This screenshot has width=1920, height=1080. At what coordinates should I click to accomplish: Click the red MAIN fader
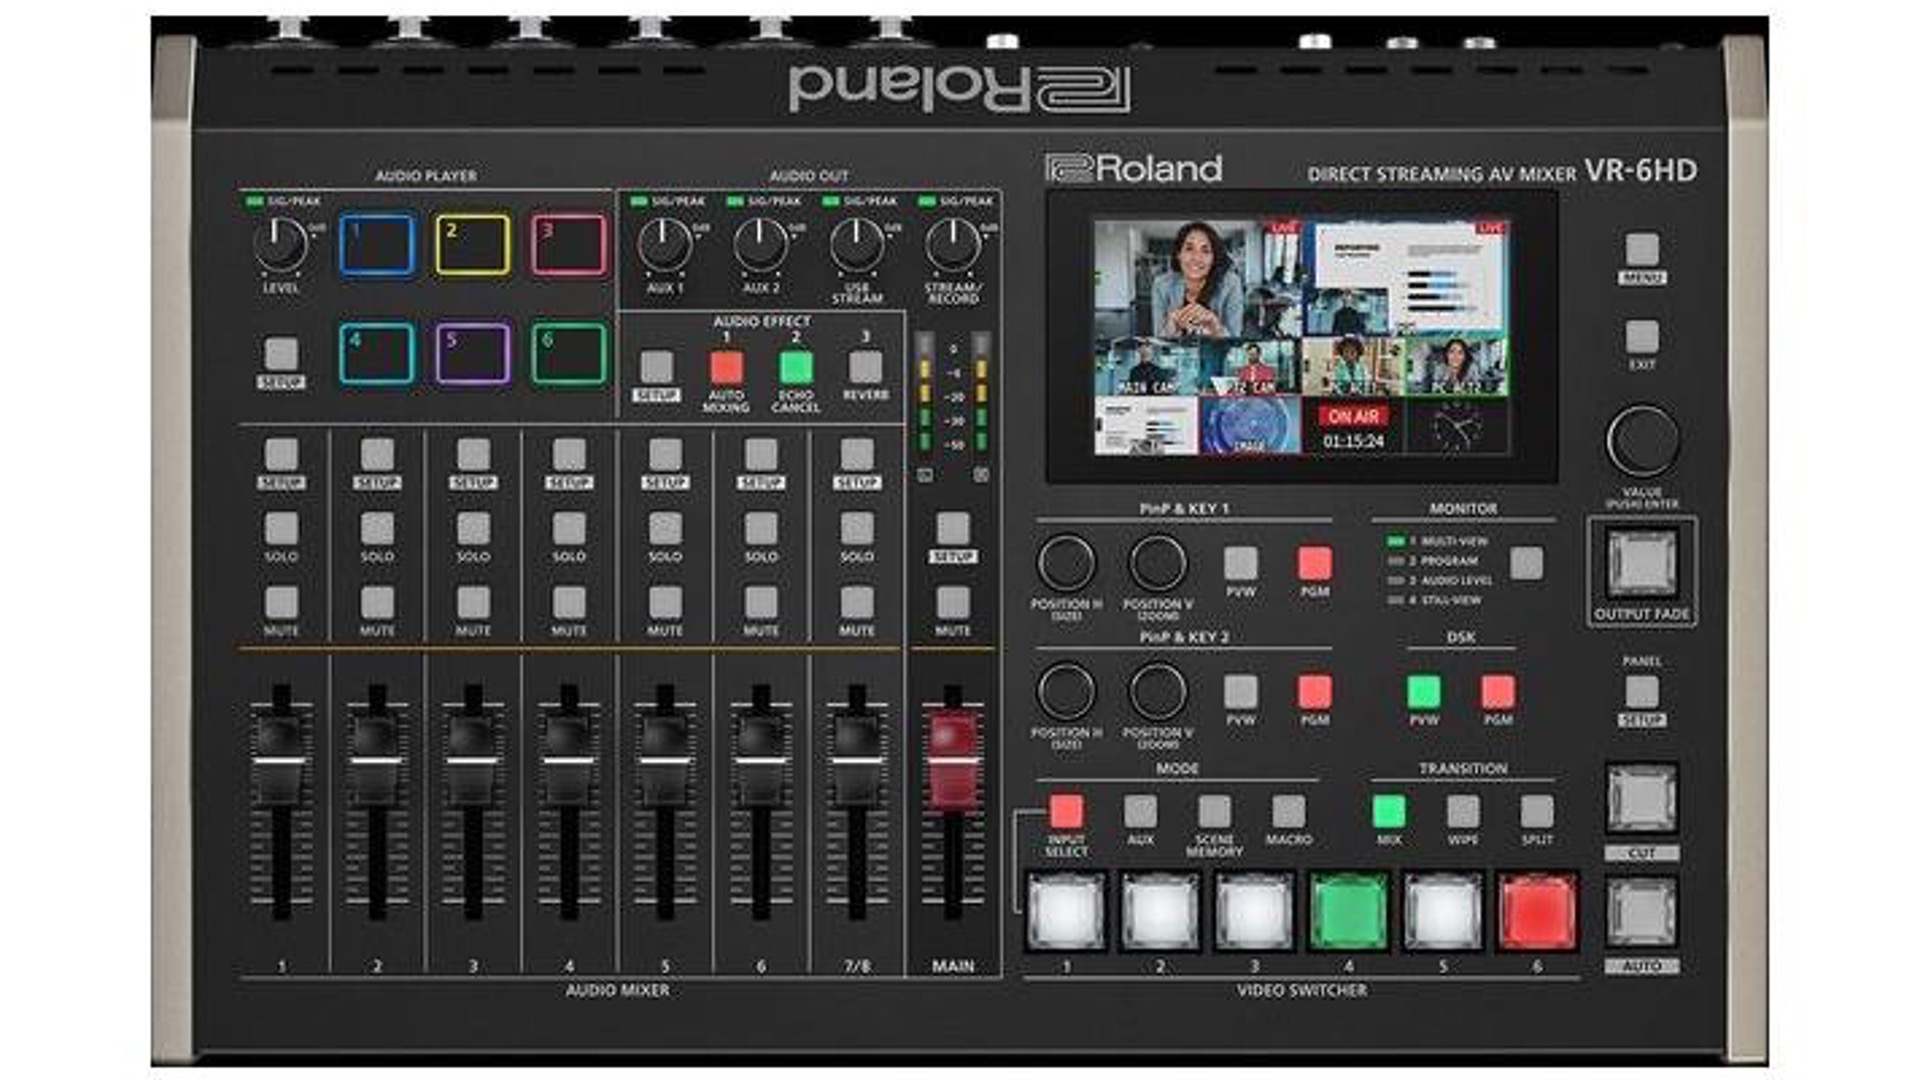point(953,762)
